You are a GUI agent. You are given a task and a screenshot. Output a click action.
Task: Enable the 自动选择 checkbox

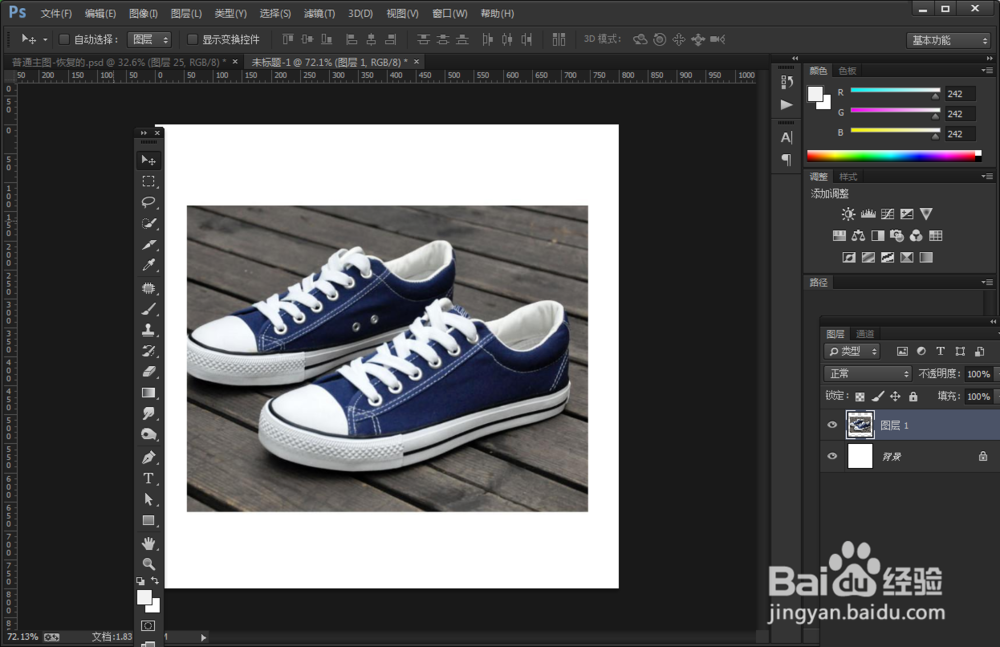click(x=65, y=40)
